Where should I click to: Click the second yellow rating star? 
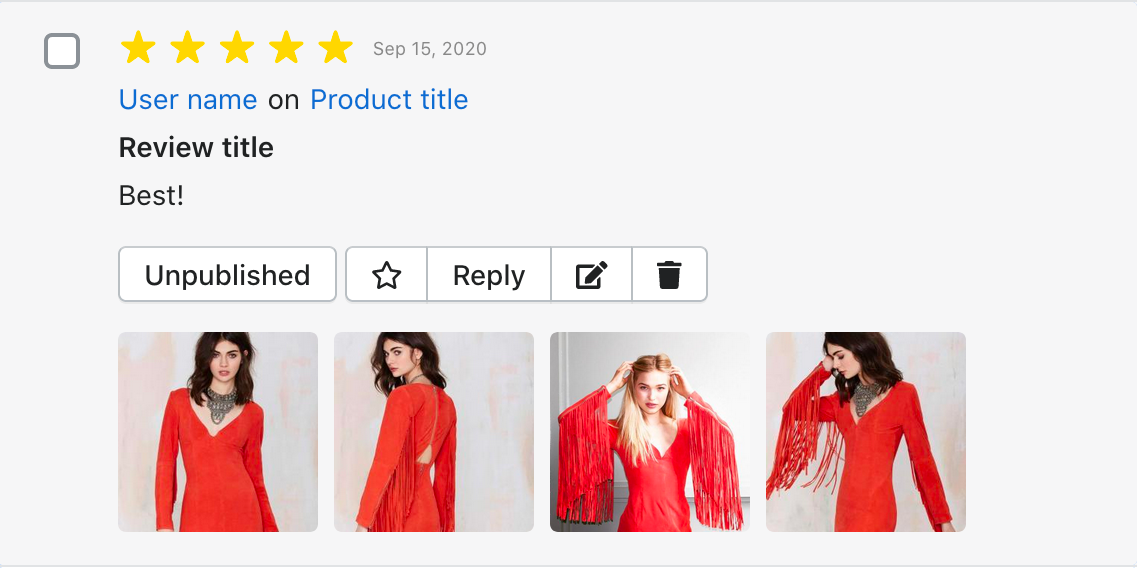point(187,48)
